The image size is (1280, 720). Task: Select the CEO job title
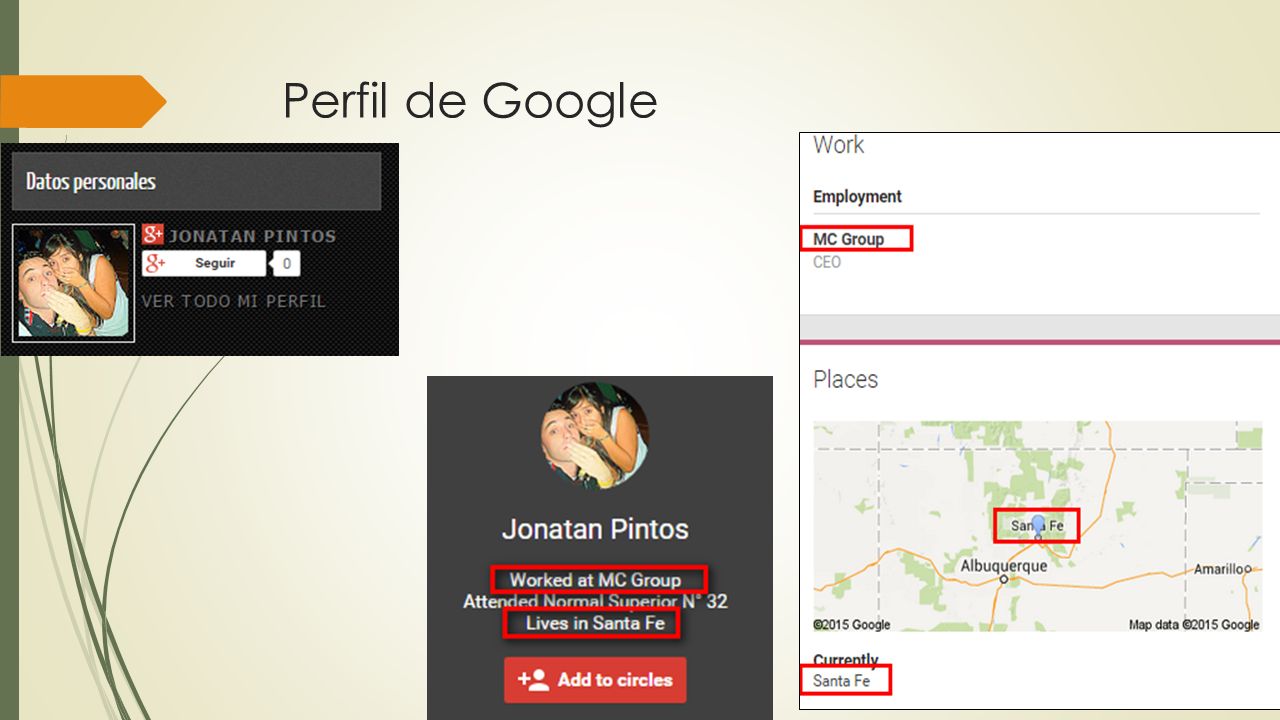827,262
